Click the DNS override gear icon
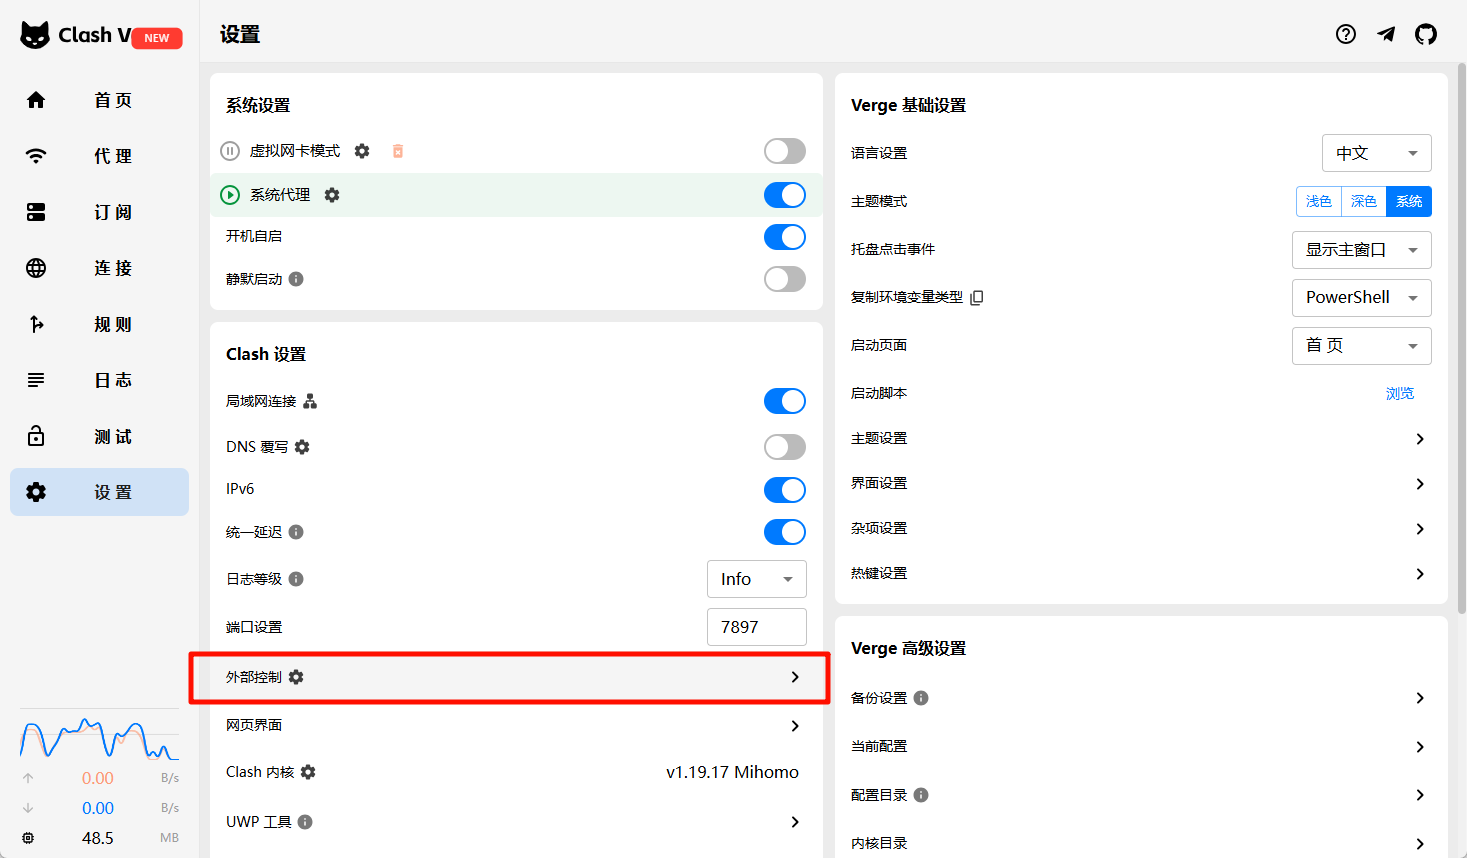 (302, 447)
